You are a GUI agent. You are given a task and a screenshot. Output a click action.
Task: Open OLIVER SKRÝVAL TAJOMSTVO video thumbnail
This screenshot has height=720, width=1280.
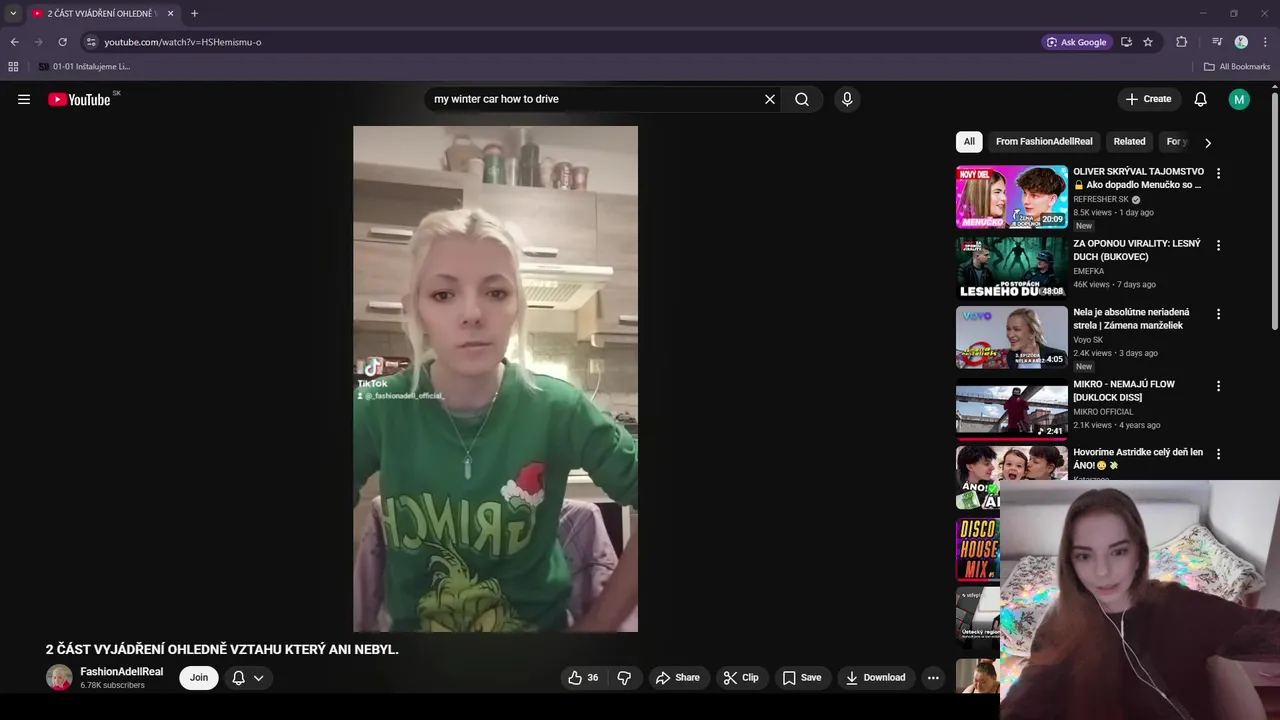coord(1011,197)
